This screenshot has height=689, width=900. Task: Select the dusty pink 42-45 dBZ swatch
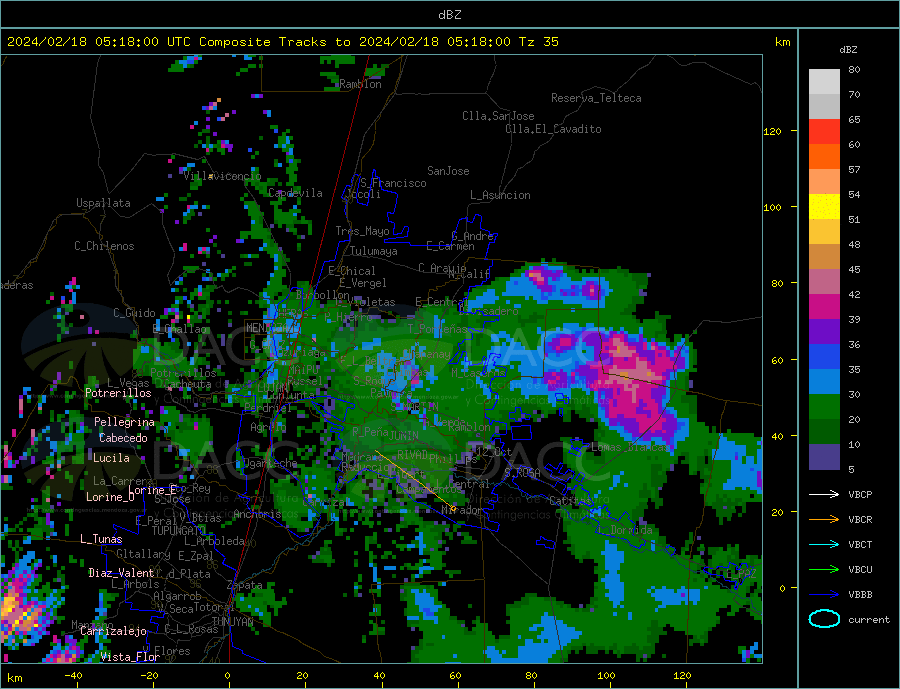tap(824, 281)
